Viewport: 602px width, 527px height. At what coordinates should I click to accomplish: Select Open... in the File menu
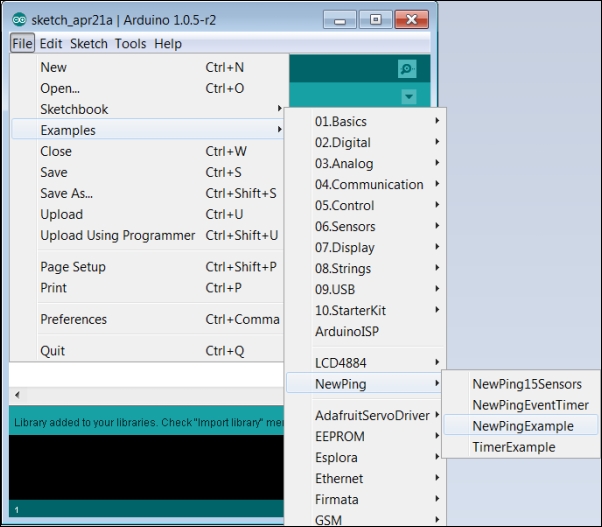pos(148,88)
